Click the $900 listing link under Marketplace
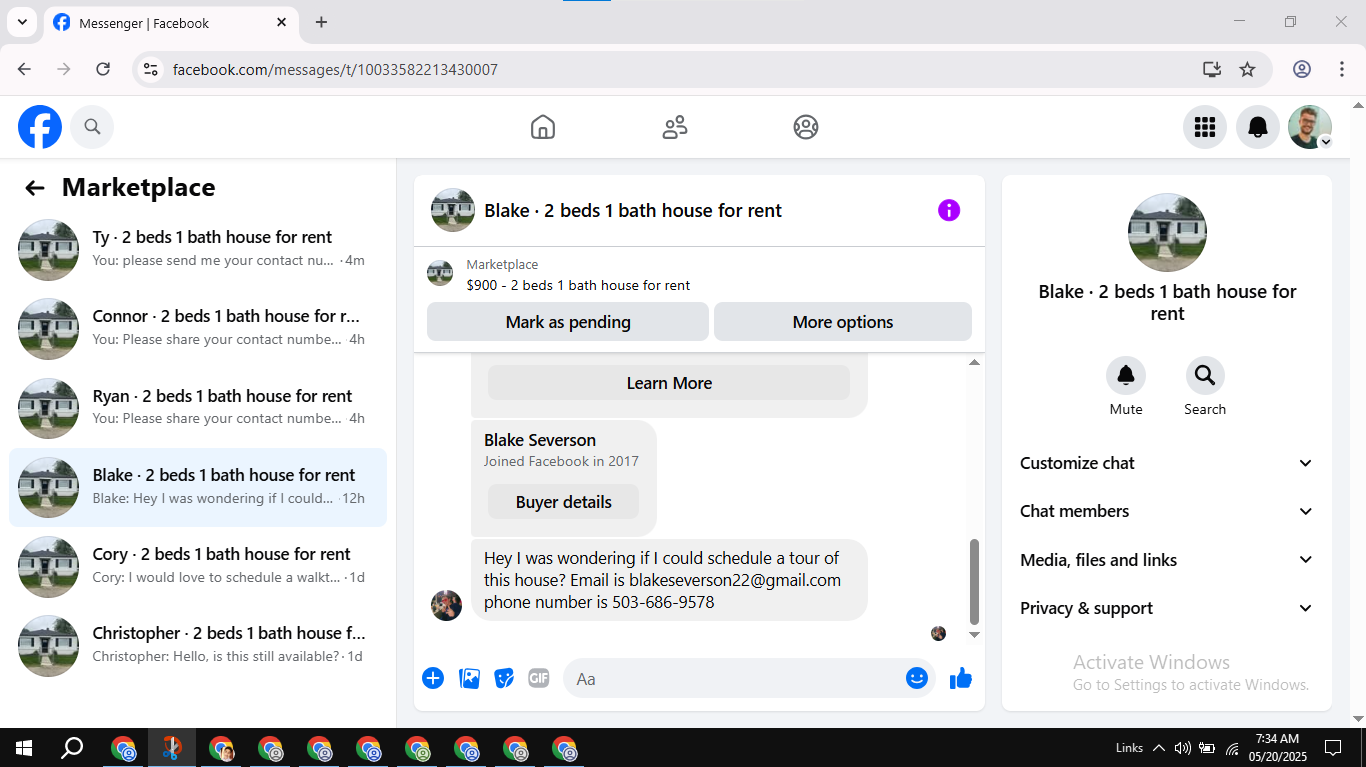This screenshot has width=1366, height=767. point(578,285)
